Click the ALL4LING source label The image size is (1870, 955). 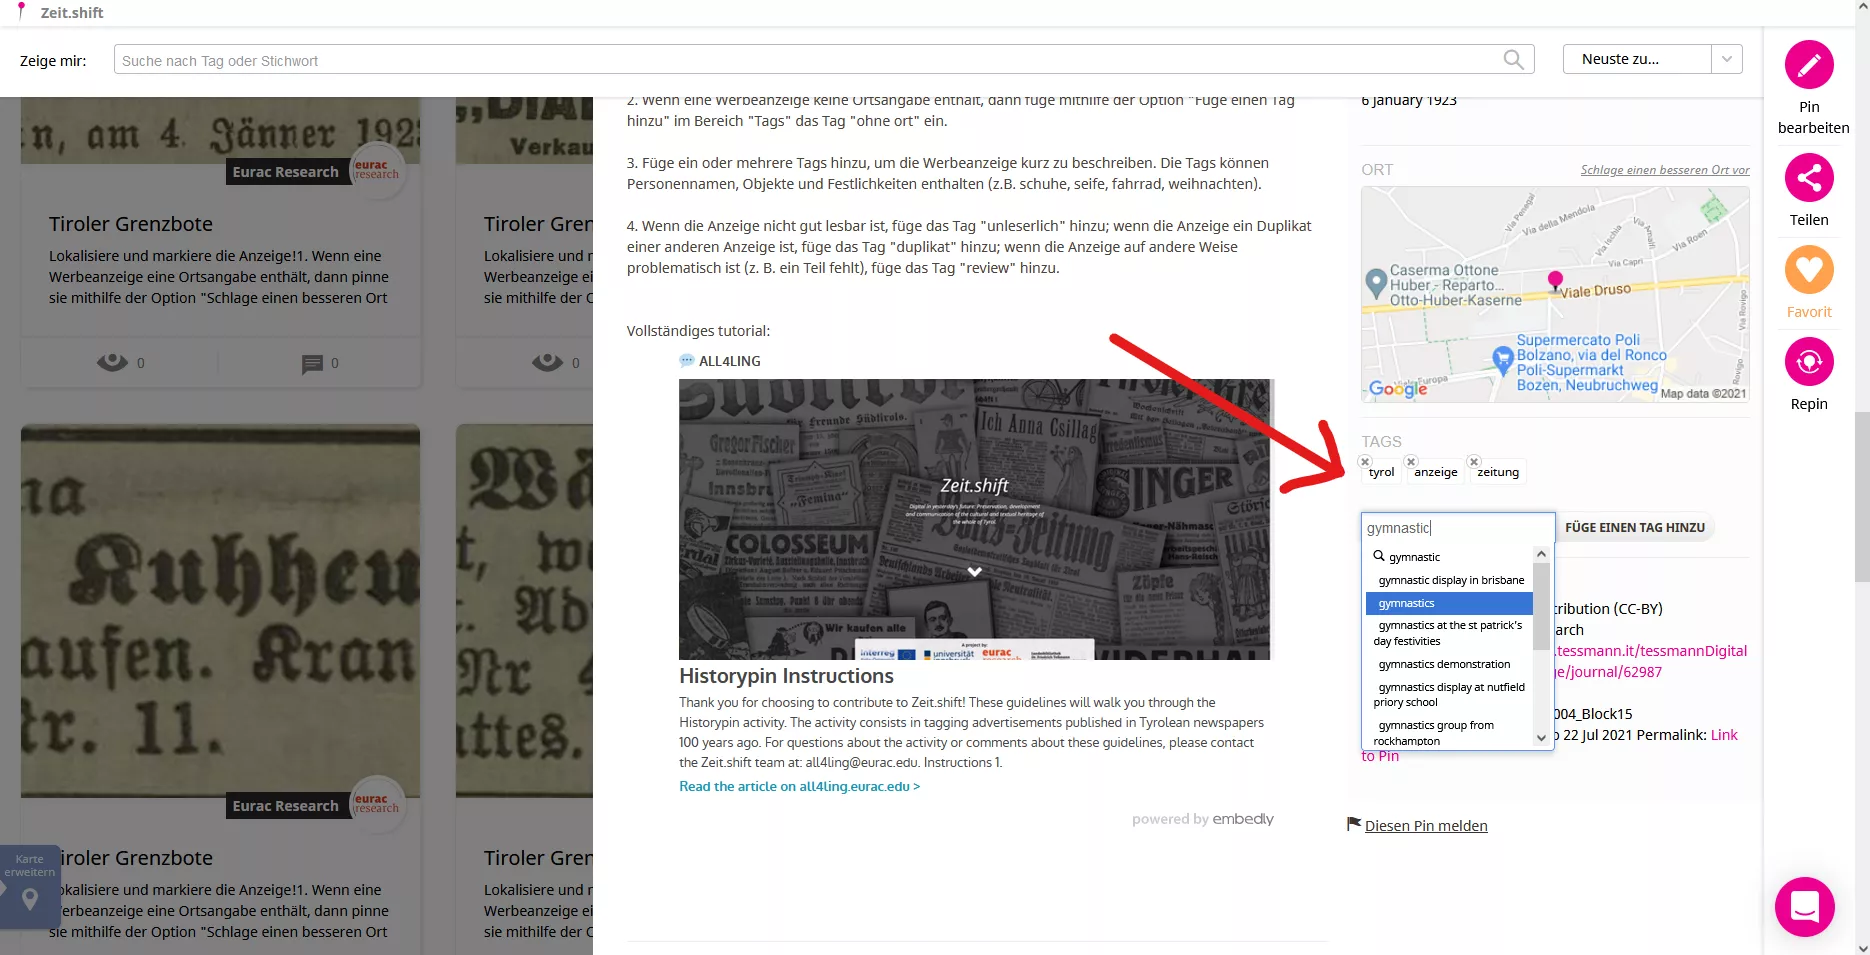(729, 361)
